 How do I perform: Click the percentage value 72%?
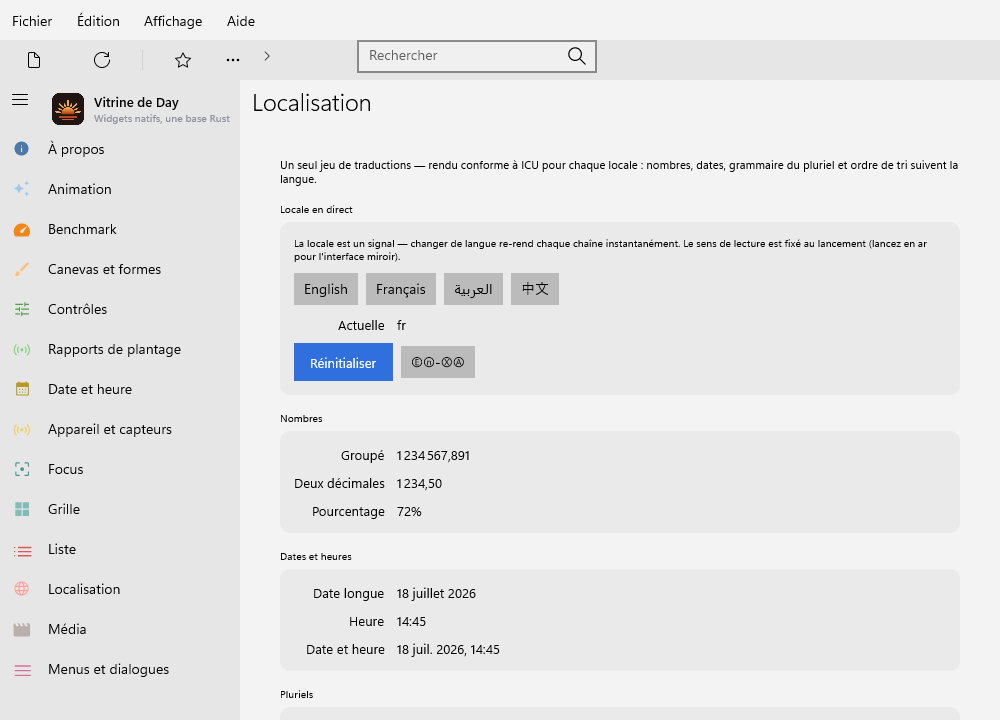[x=409, y=512]
